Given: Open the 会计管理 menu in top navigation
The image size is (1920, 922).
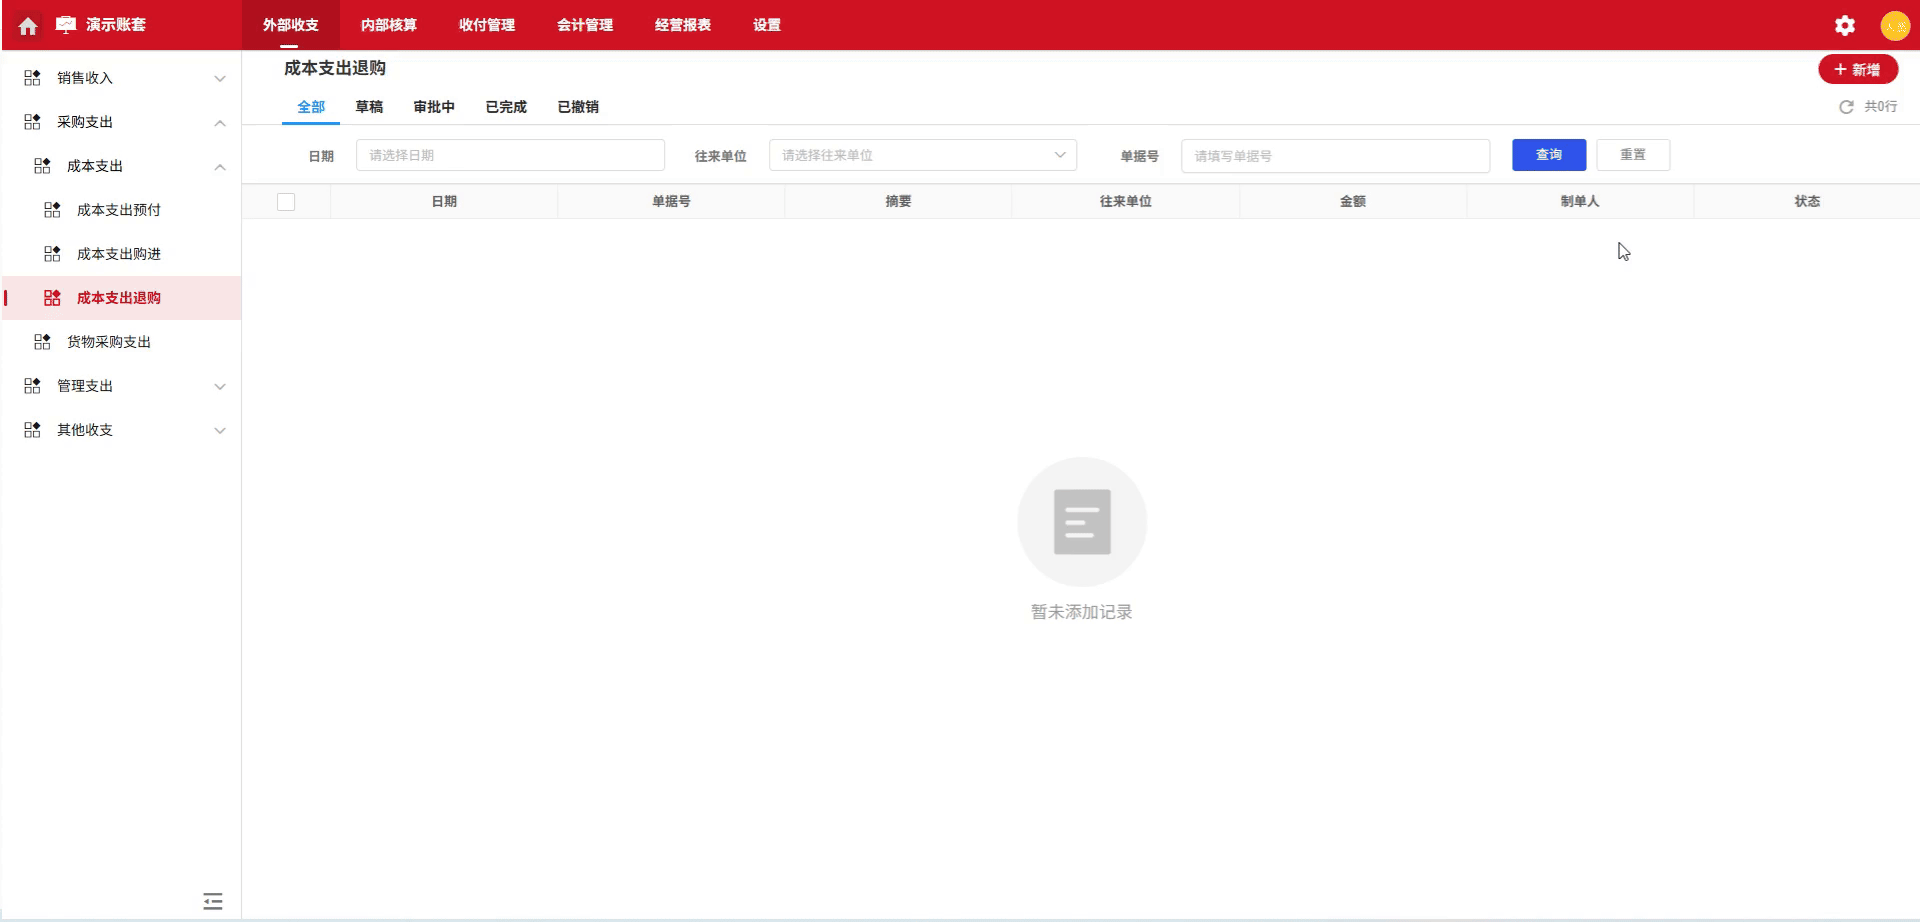Looking at the screenshot, I should click(586, 25).
